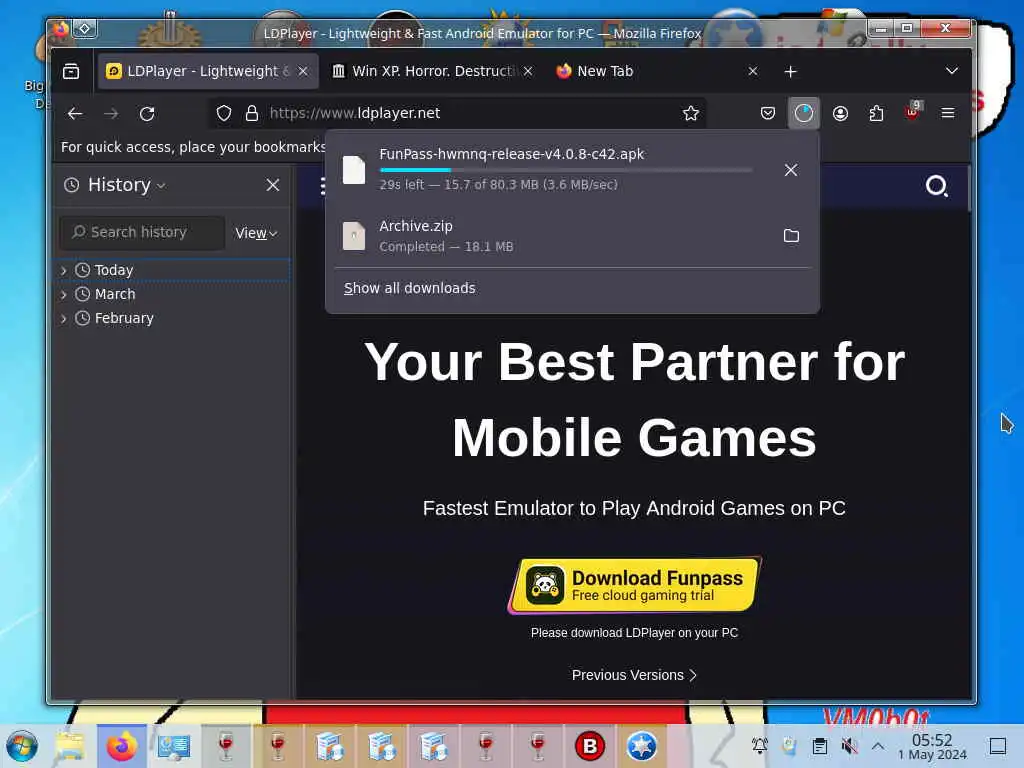Close the Win XP Horror tab
The height and width of the screenshot is (768, 1024).
pyautogui.click(x=528, y=71)
